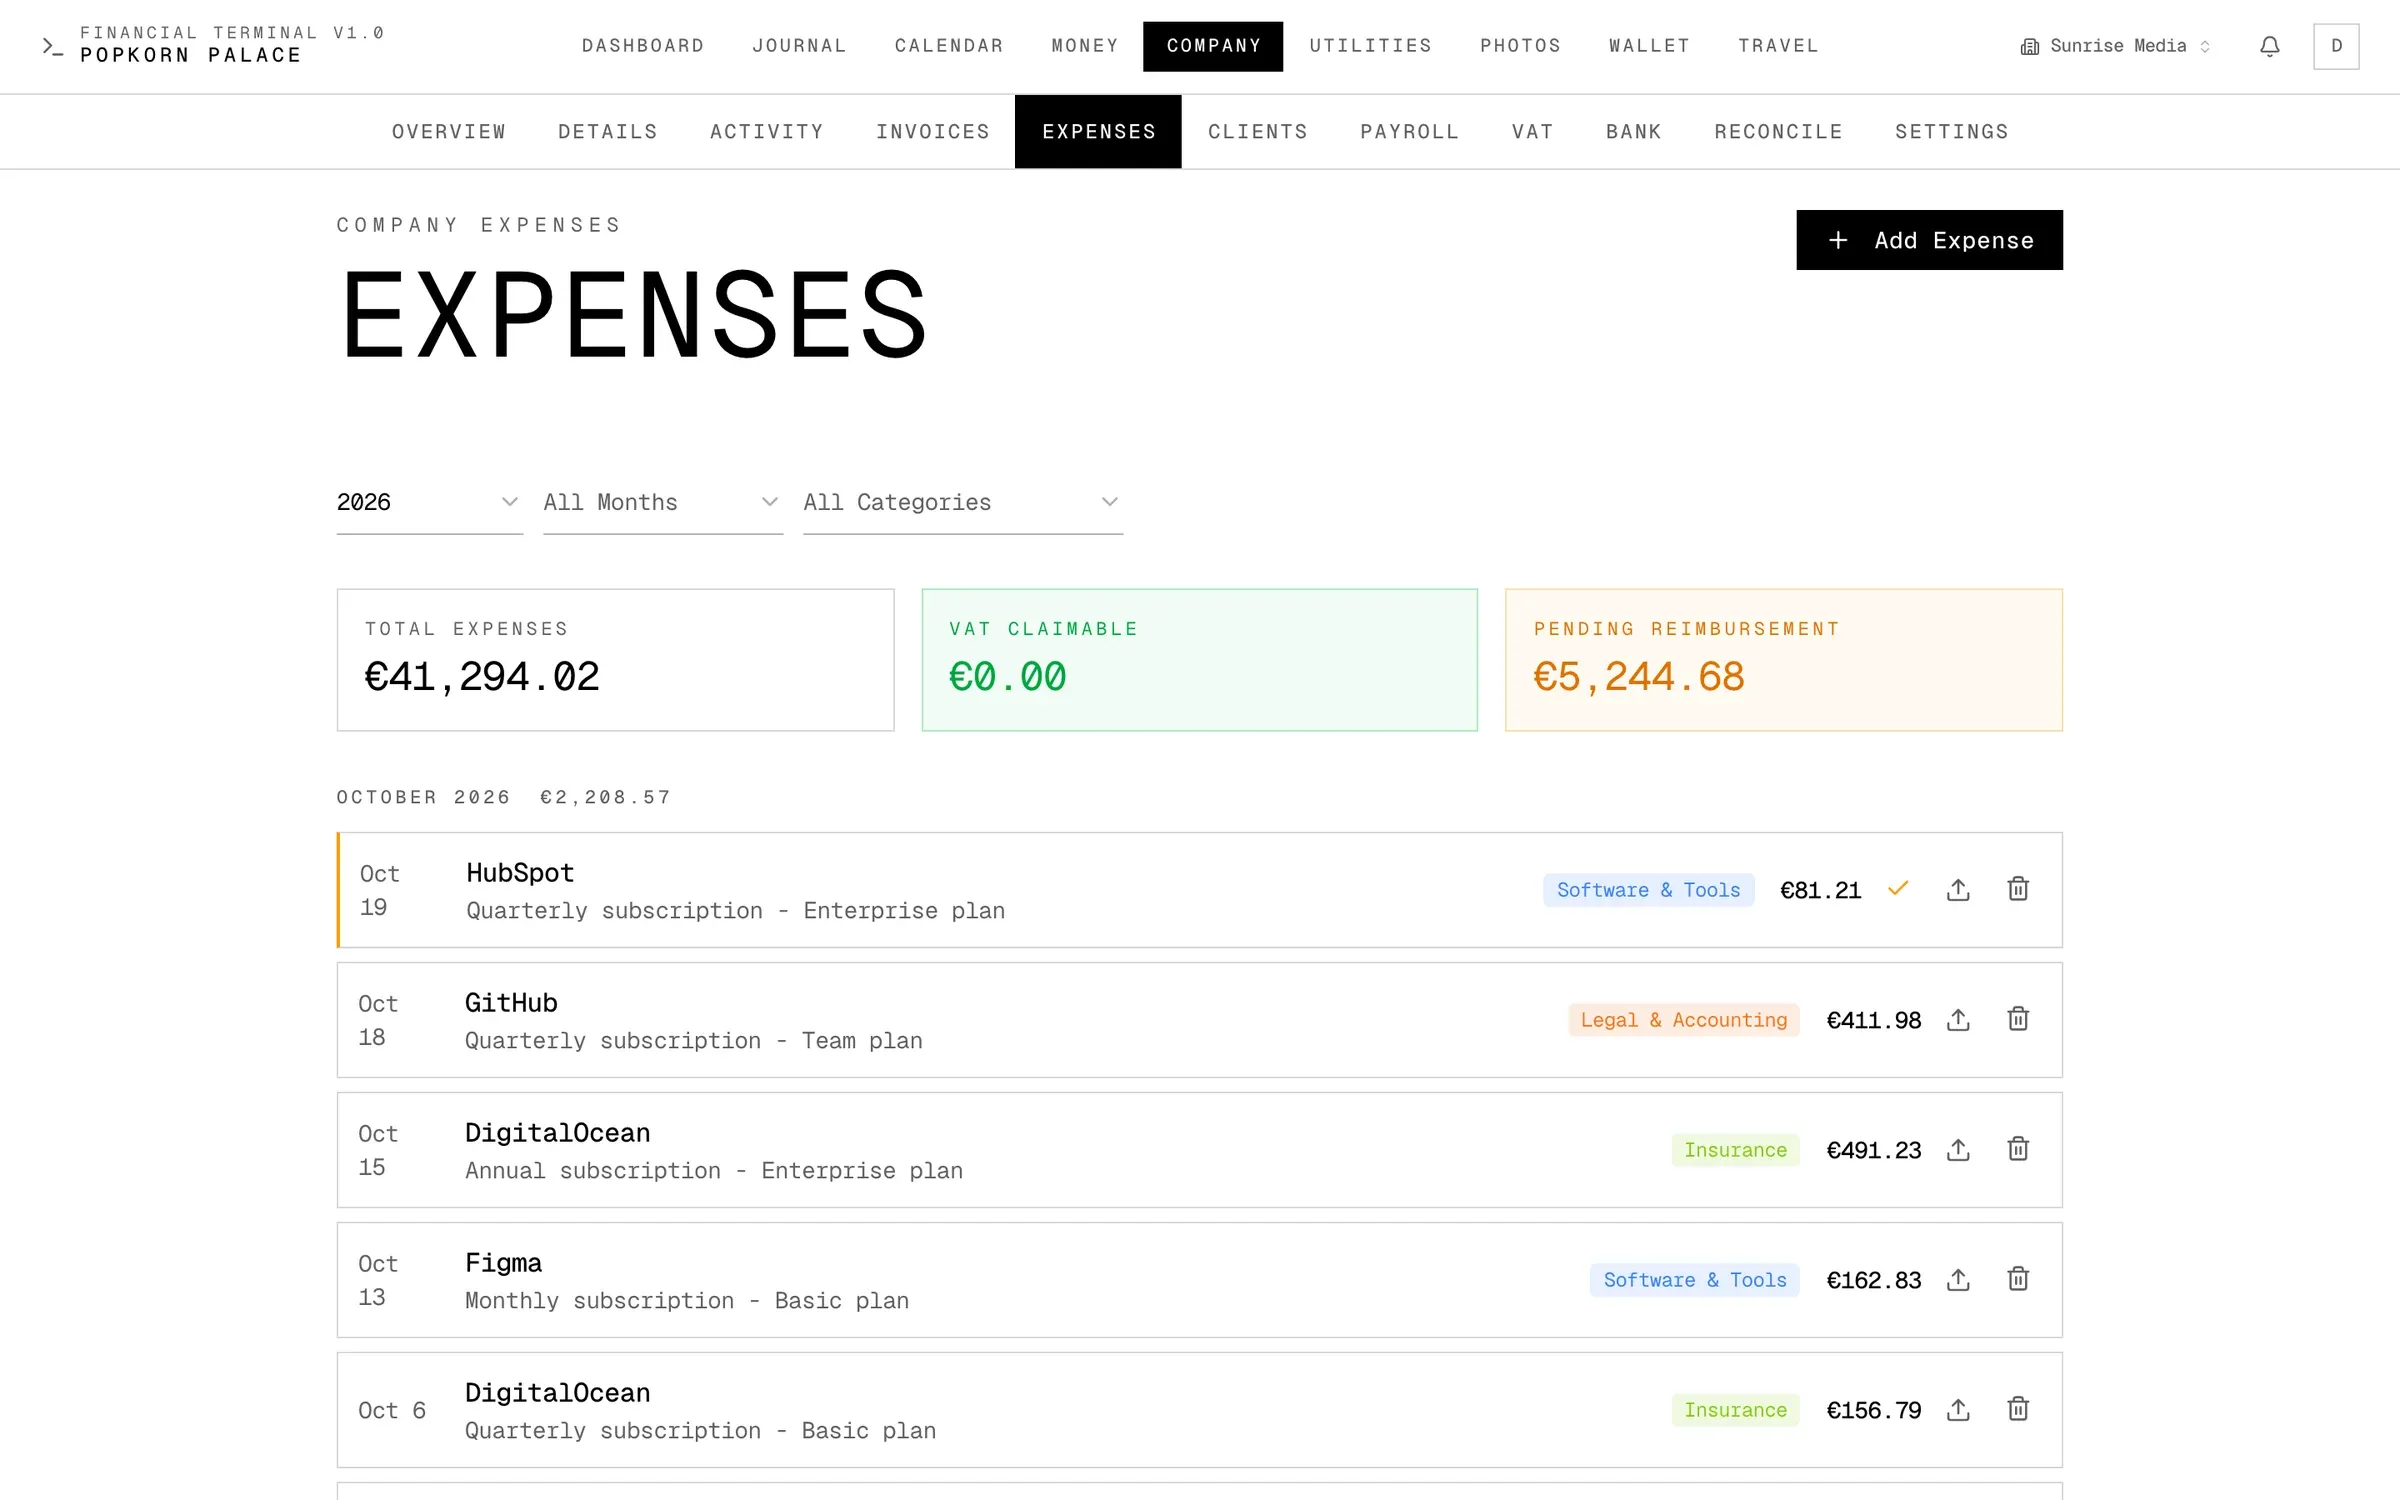Open the Travel section
Image resolution: width=2400 pixels, height=1500 pixels.
tap(1778, 46)
